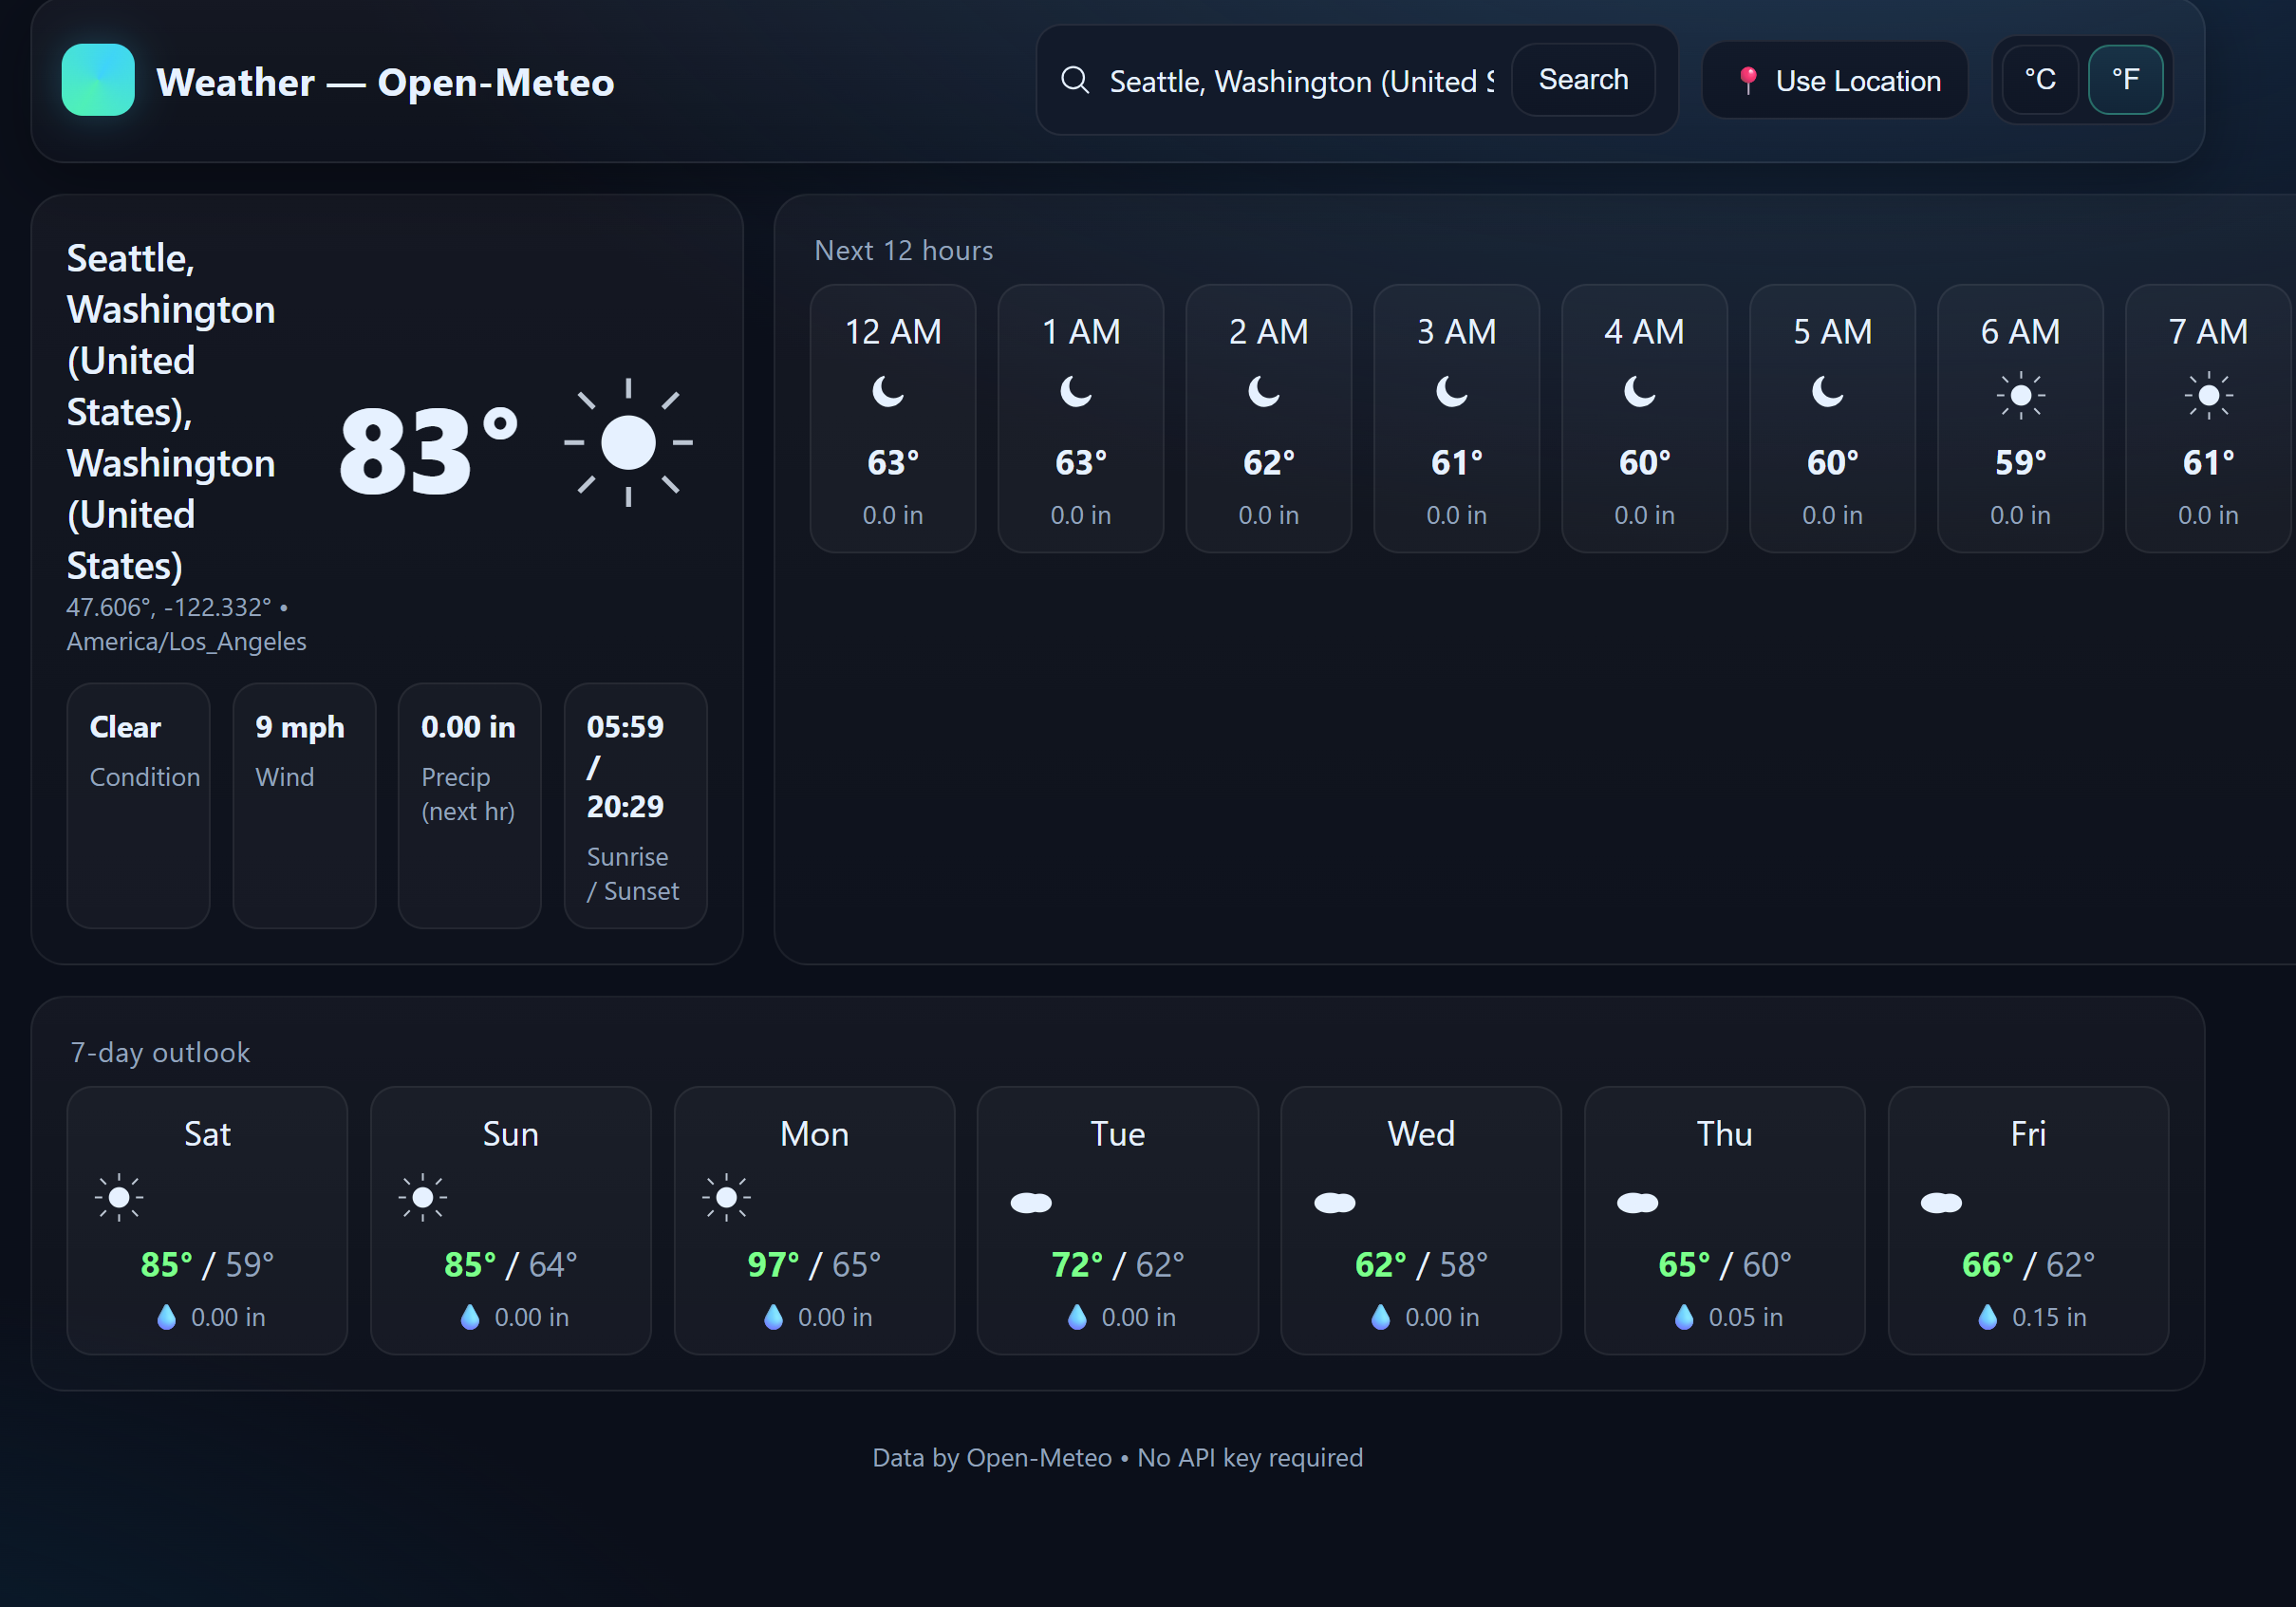Click the Sunrise / Sunset info tile

point(635,806)
